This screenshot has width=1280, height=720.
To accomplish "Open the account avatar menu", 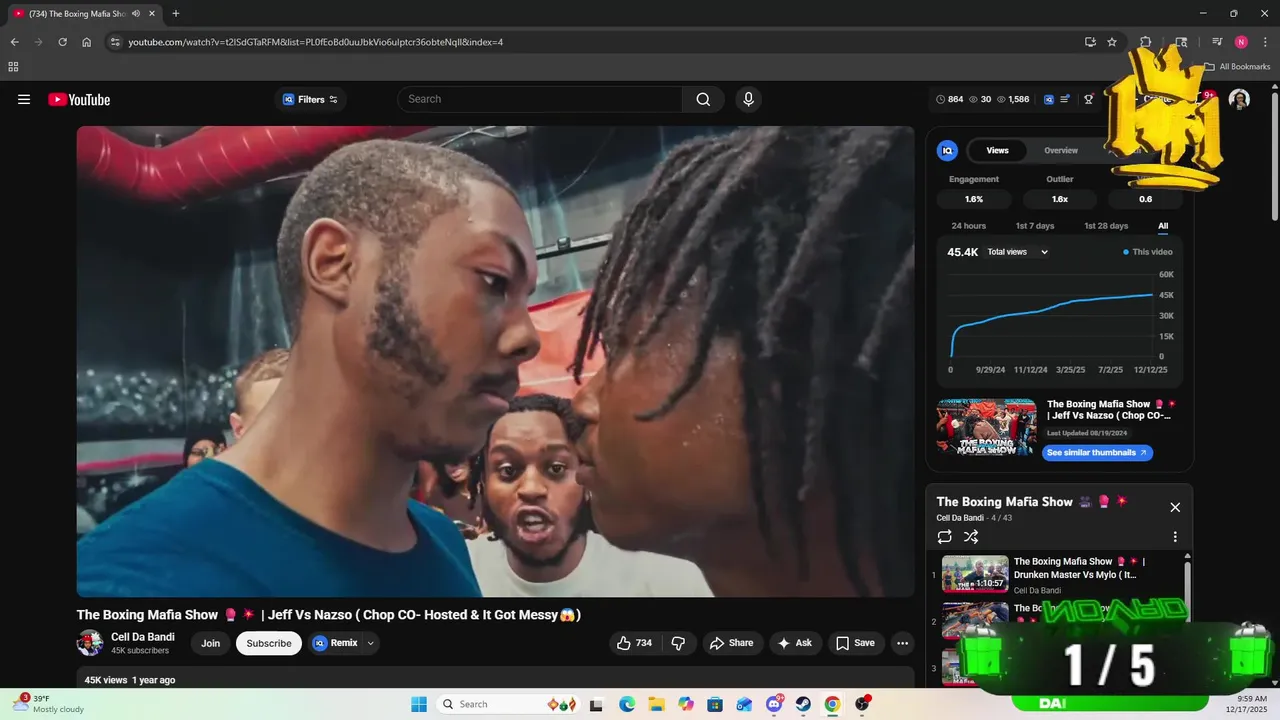I will (x=1239, y=99).
